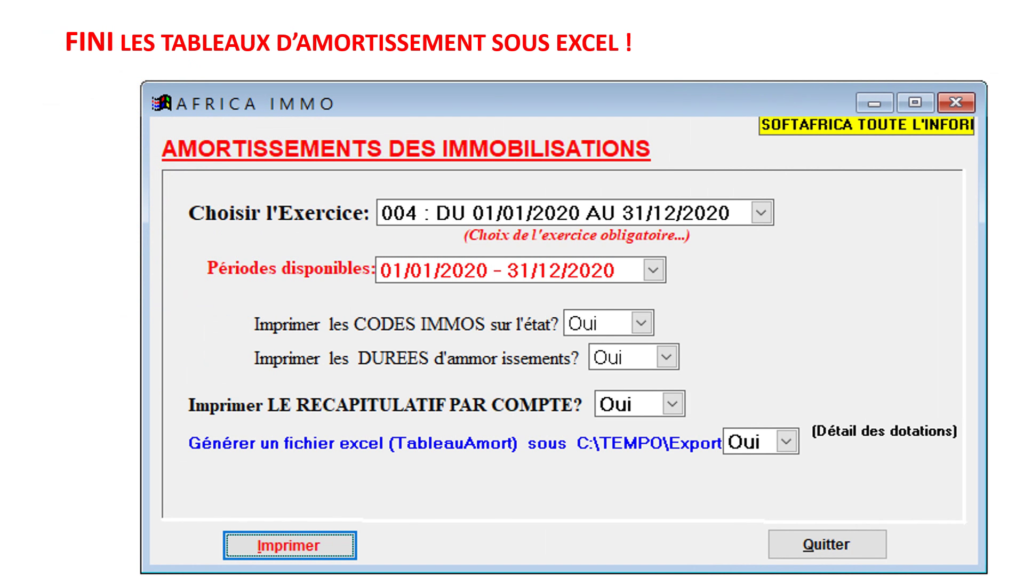
Task: Open the CODES IMMOS print option arrow
Action: click(x=642, y=323)
